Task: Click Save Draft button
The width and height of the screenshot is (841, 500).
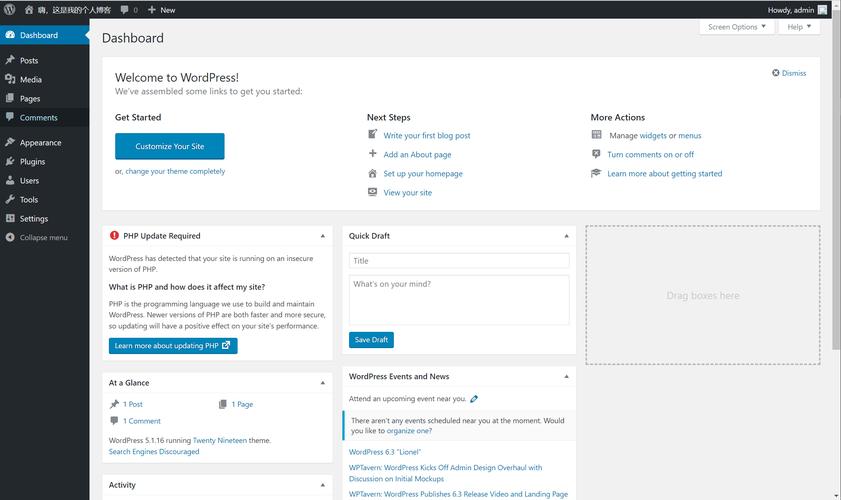Action: click(371, 340)
